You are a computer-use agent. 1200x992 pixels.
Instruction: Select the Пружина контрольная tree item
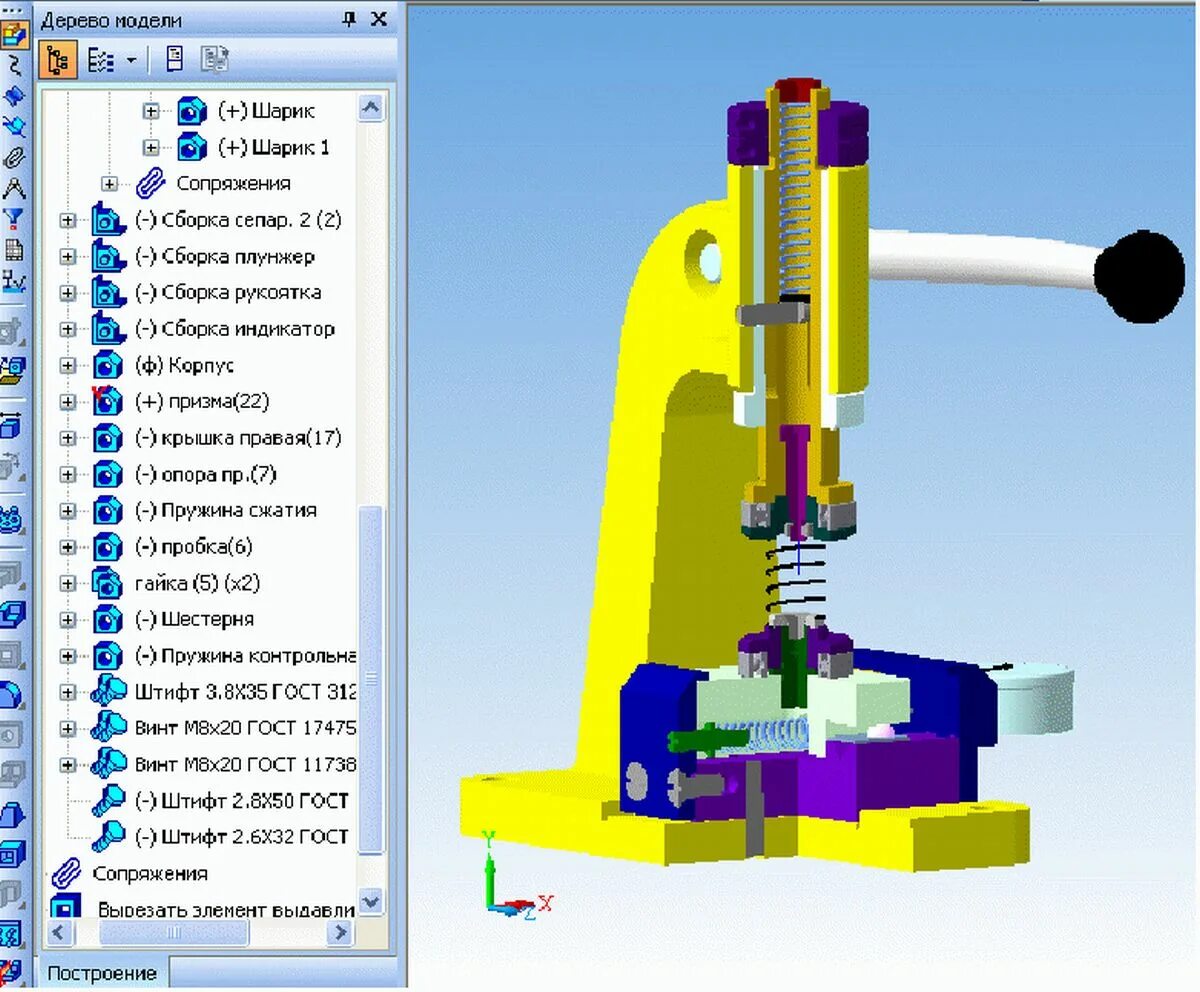pos(245,656)
